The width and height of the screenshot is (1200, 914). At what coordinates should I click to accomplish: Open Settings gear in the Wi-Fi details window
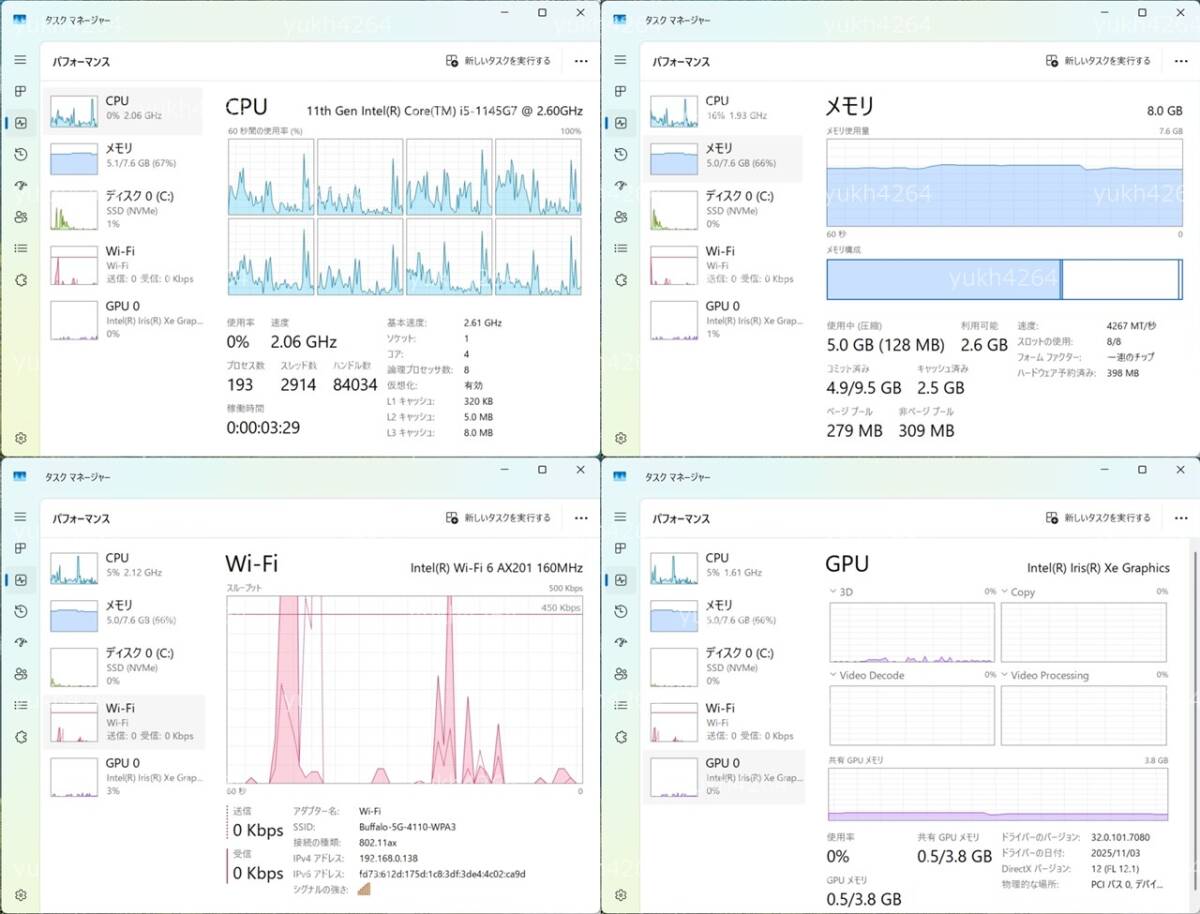[x=20, y=895]
